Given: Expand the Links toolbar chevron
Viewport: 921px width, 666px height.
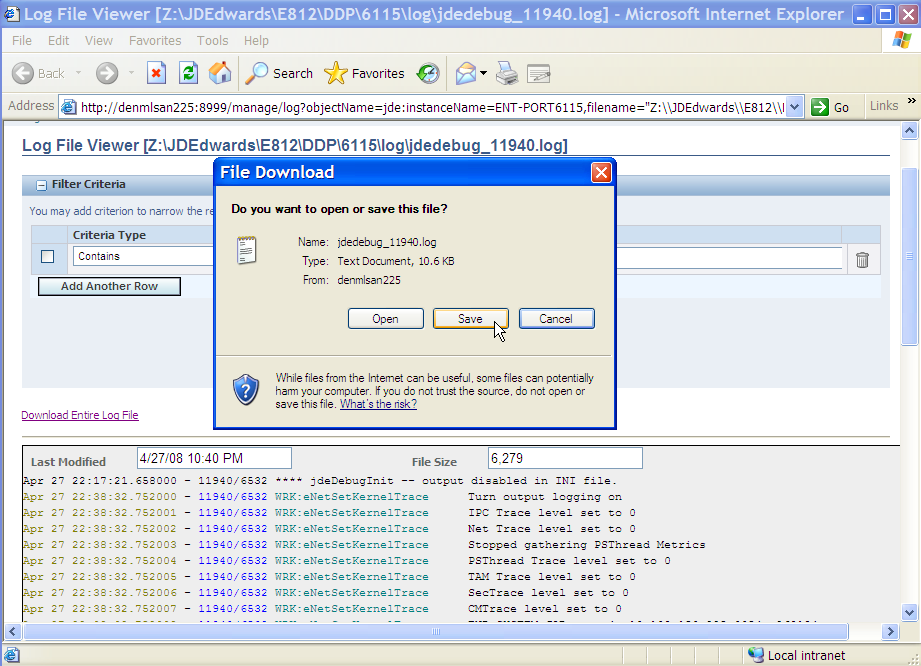Looking at the screenshot, I should 912,101.
